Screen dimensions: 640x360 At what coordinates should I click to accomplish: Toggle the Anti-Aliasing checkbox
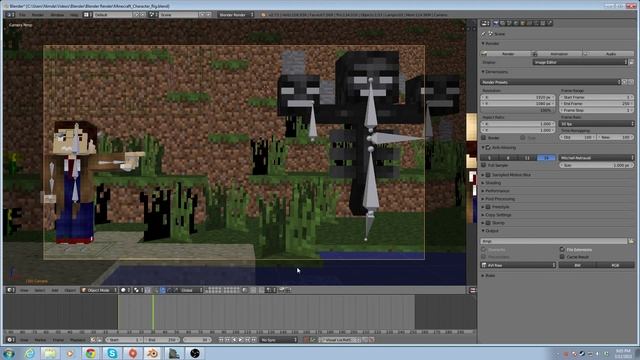tap(488, 148)
